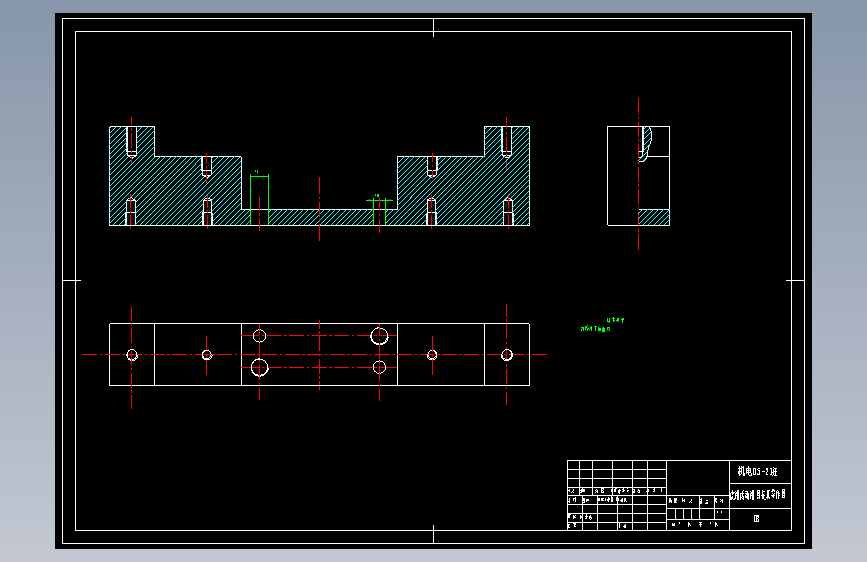Click the top-right counterbored hole in section view
The height and width of the screenshot is (562, 867).
coord(506,142)
